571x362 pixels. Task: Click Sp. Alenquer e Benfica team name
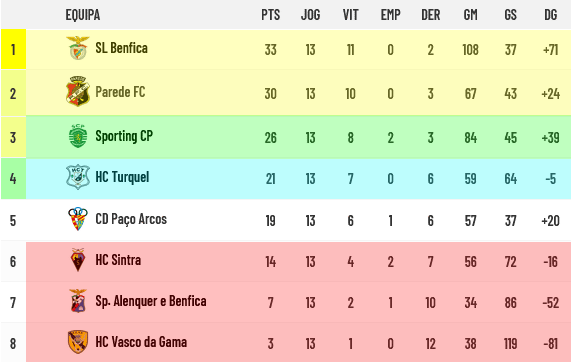coord(151,301)
